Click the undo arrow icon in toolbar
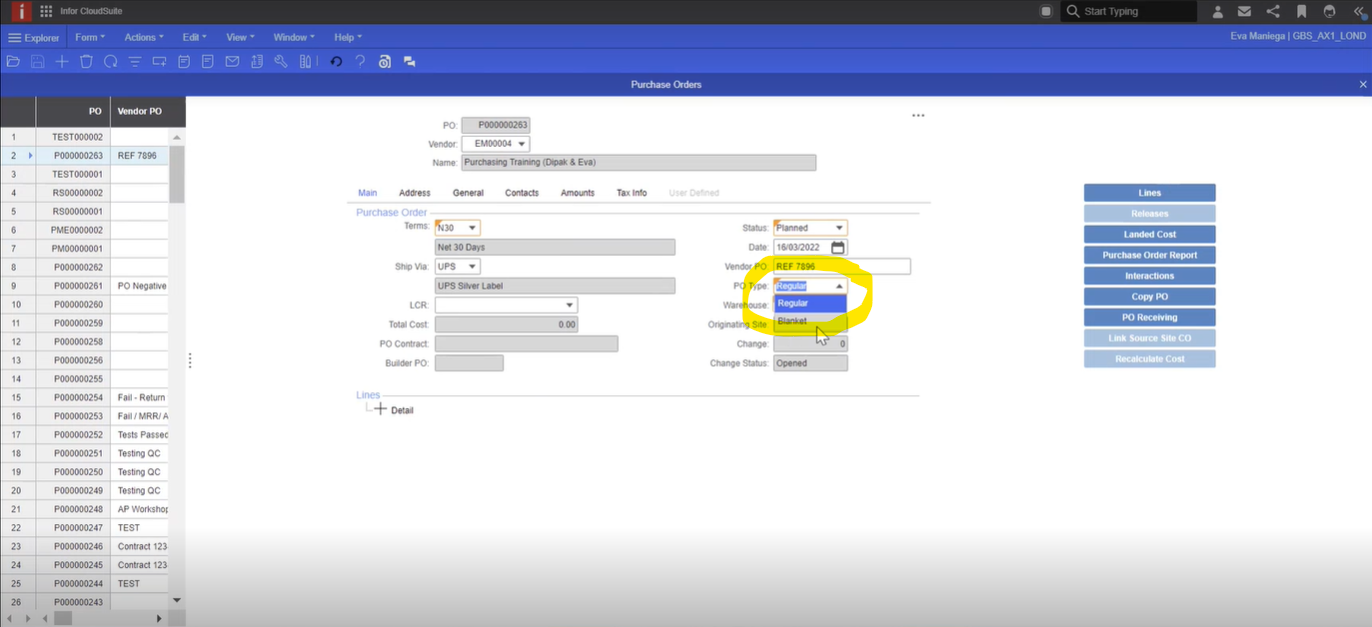This screenshot has height=627, width=1372. pos(336,62)
